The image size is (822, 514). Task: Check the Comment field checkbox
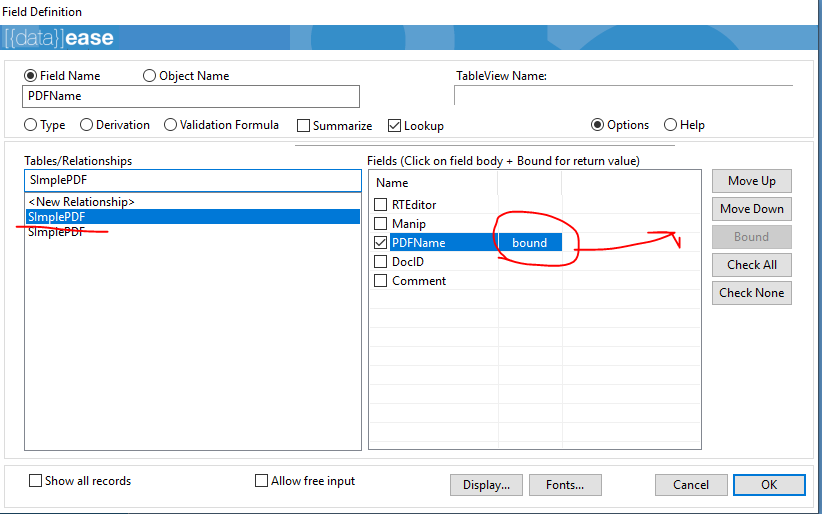(x=381, y=281)
